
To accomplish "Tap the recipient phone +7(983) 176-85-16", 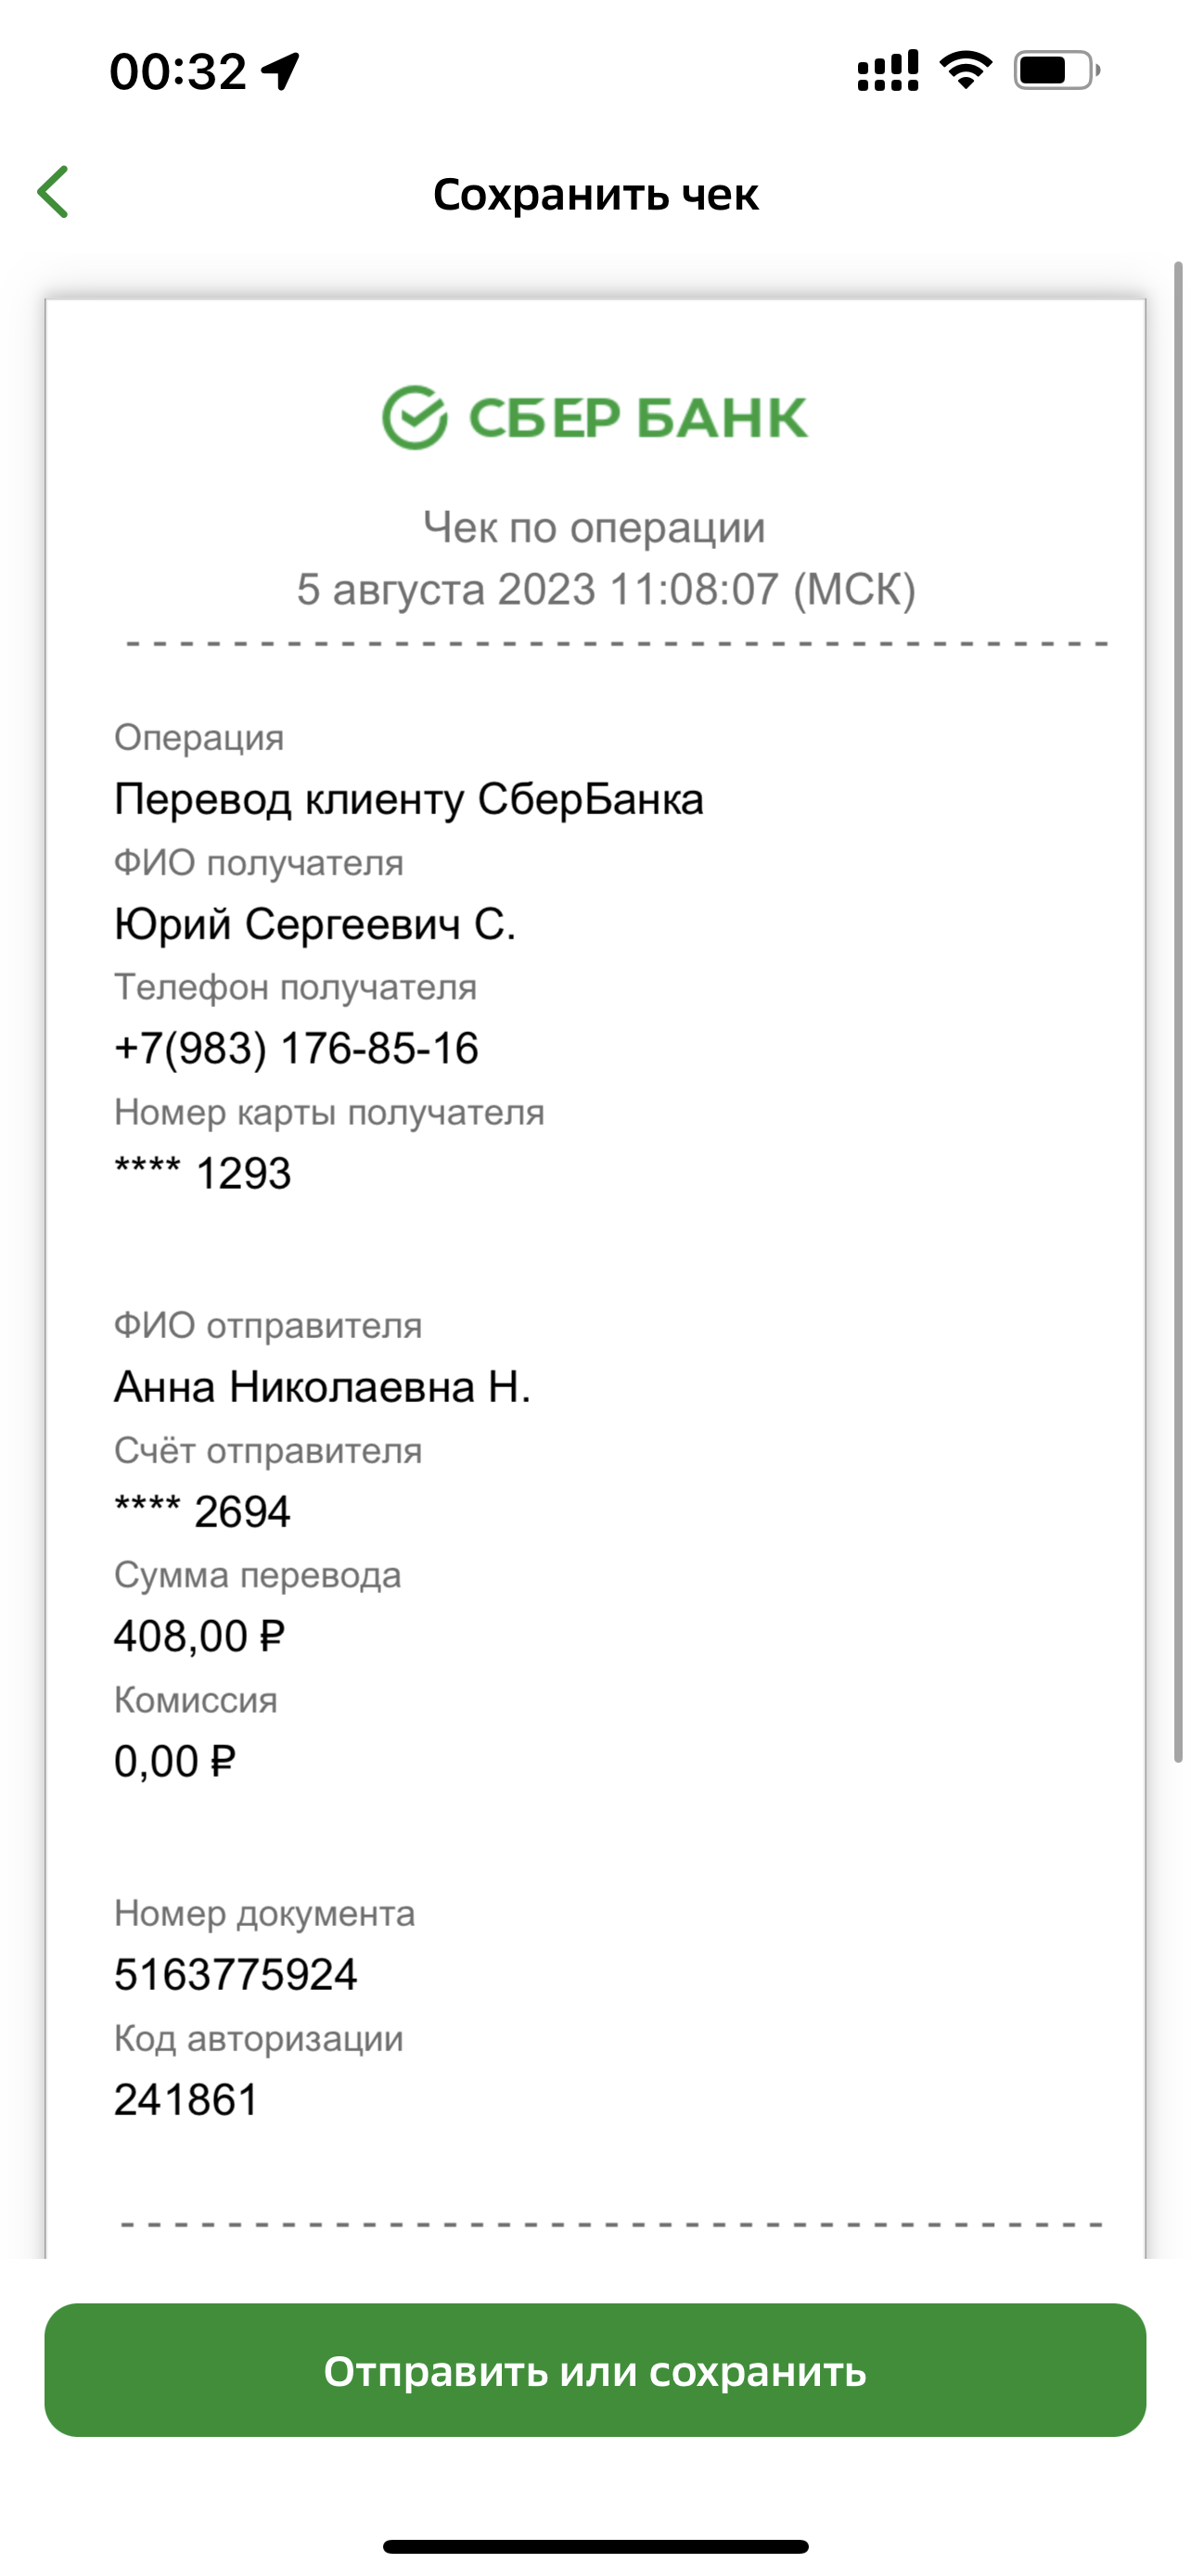I will [296, 1048].
